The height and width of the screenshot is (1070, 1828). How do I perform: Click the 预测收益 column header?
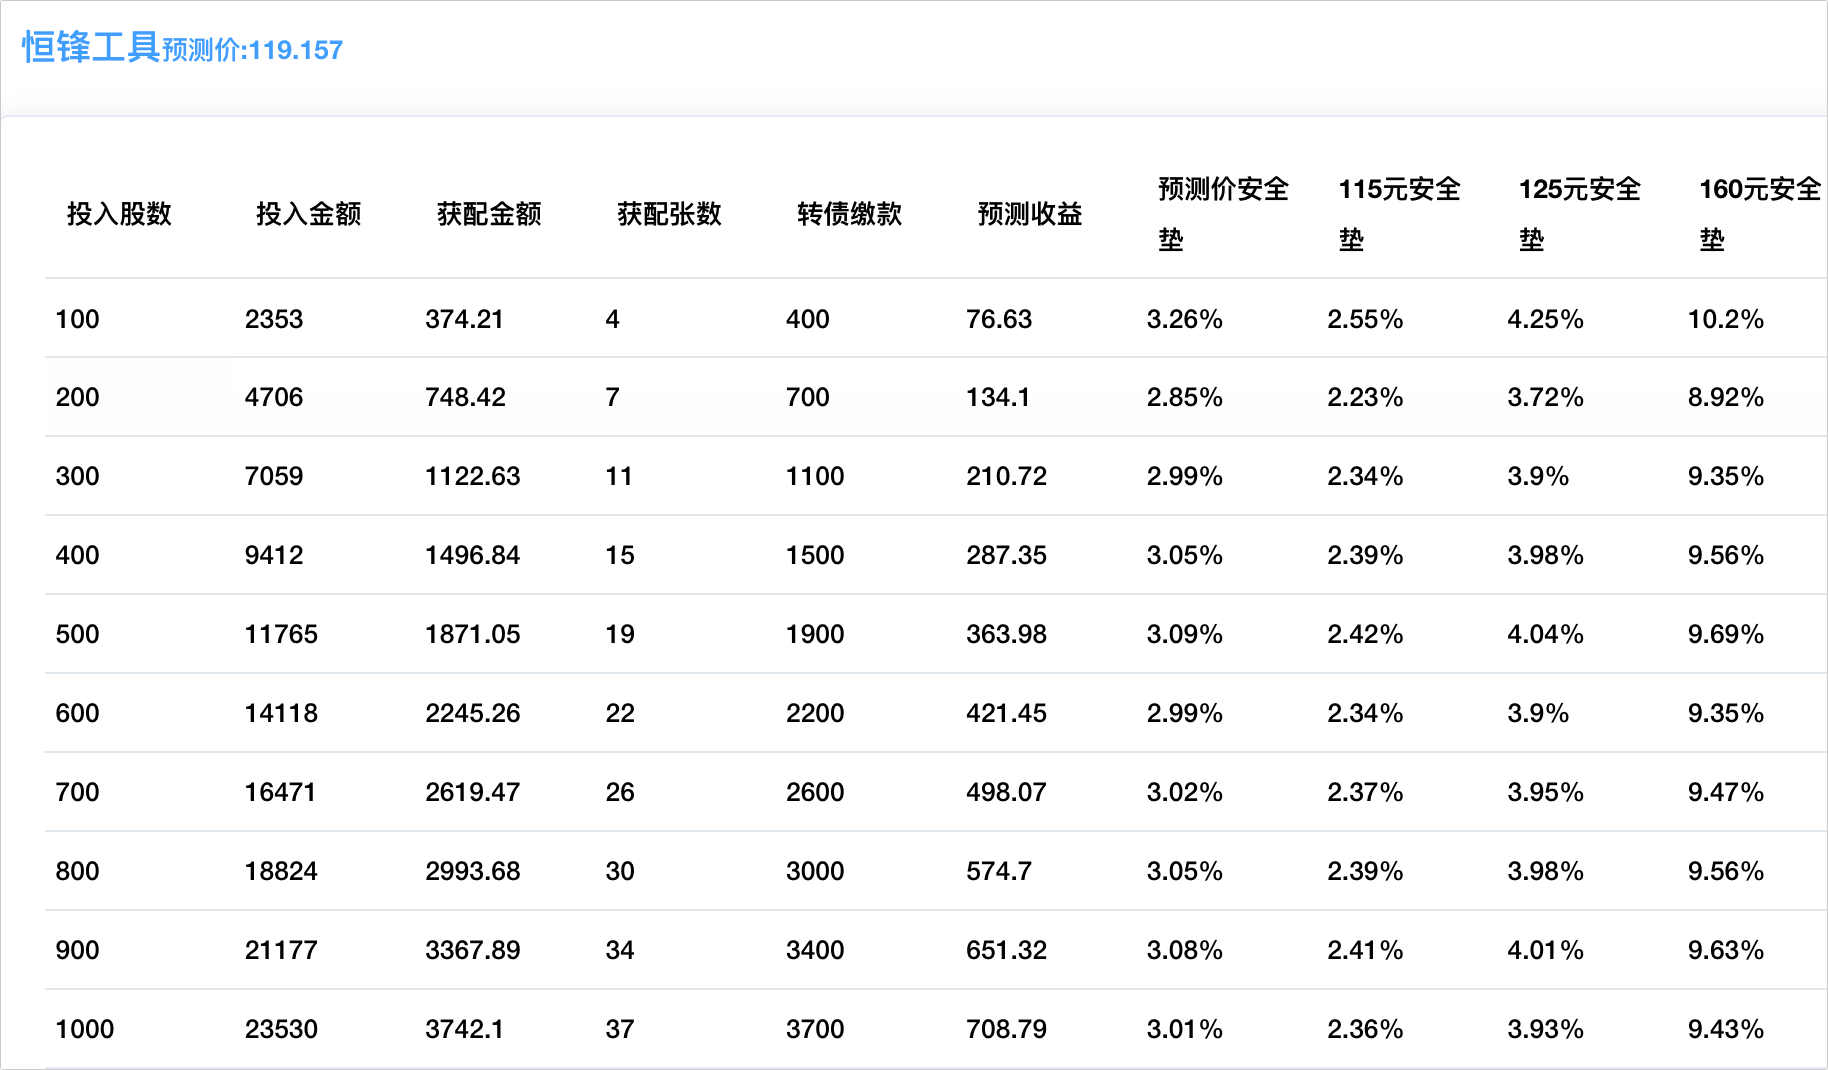pyautogui.click(x=1030, y=214)
